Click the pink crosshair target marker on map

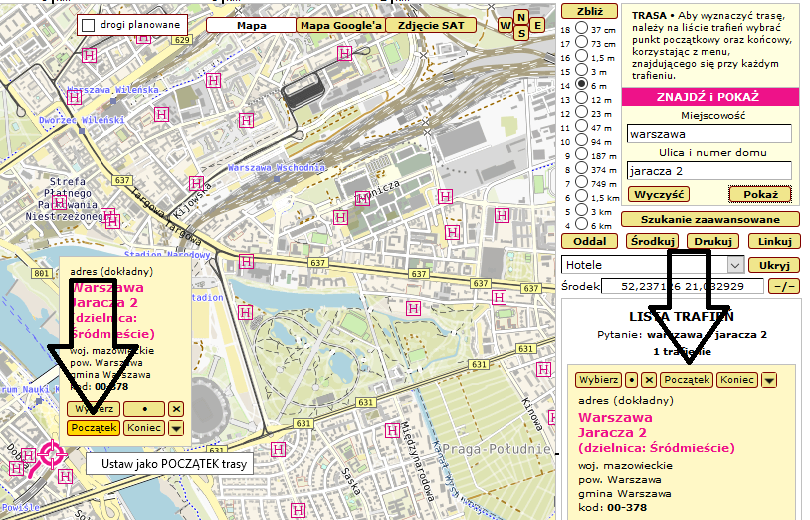50,455
